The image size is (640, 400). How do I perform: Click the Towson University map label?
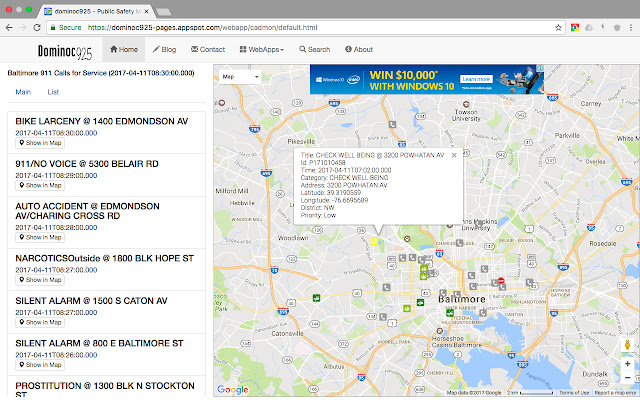[x=466, y=115]
